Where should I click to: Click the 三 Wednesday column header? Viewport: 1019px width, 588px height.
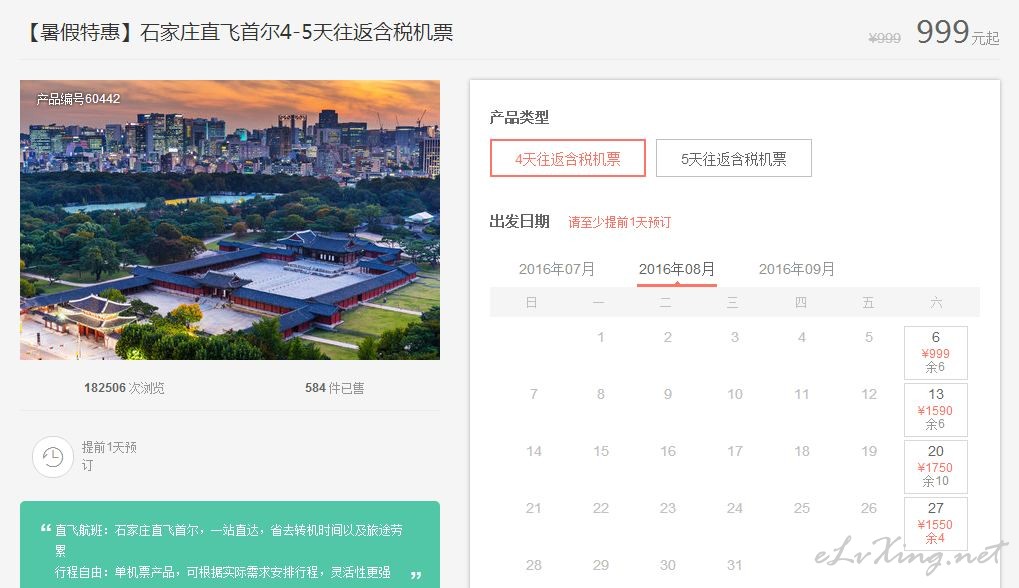pos(732,302)
